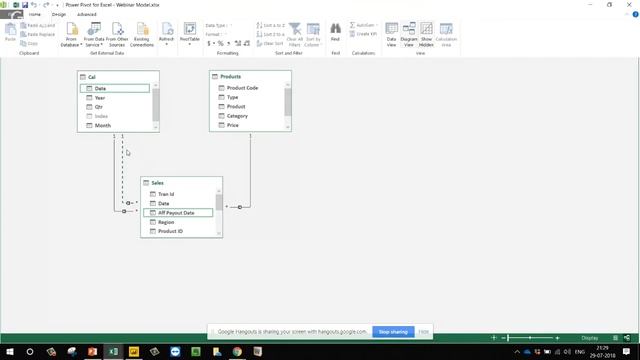Viewport: 640px width, 360px height.
Task: Open the File menu tab
Action: (12, 15)
